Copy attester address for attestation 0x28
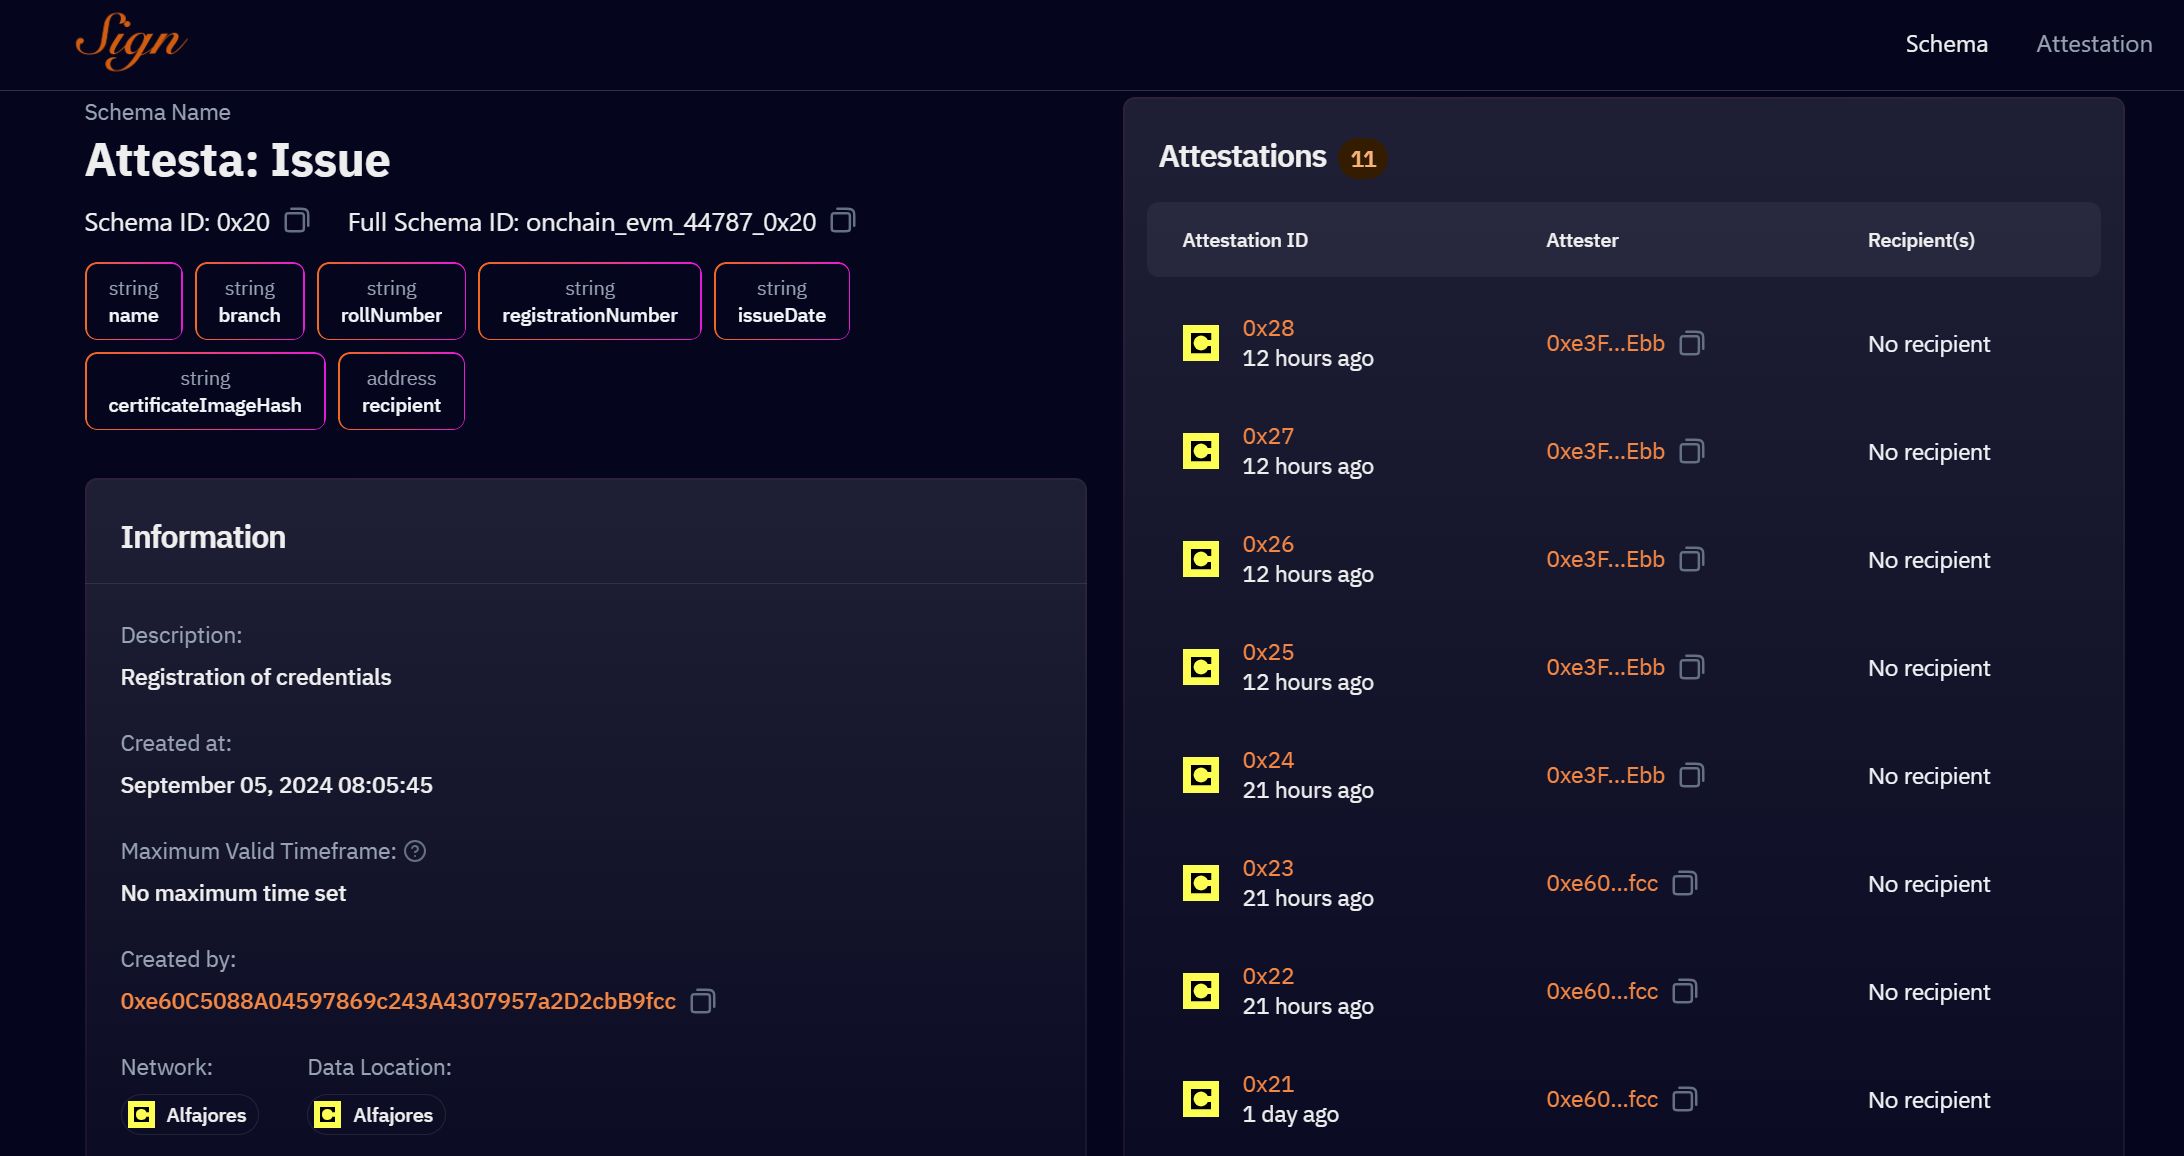This screenshot has width=2184, height=1156. pos(1691,343)
